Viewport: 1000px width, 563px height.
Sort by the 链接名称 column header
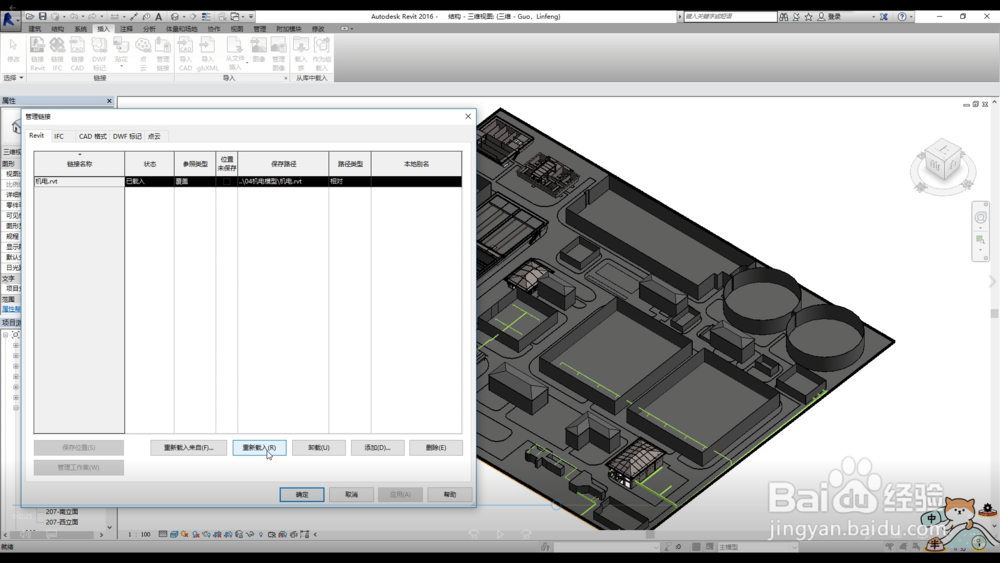(x=79, y=164)
